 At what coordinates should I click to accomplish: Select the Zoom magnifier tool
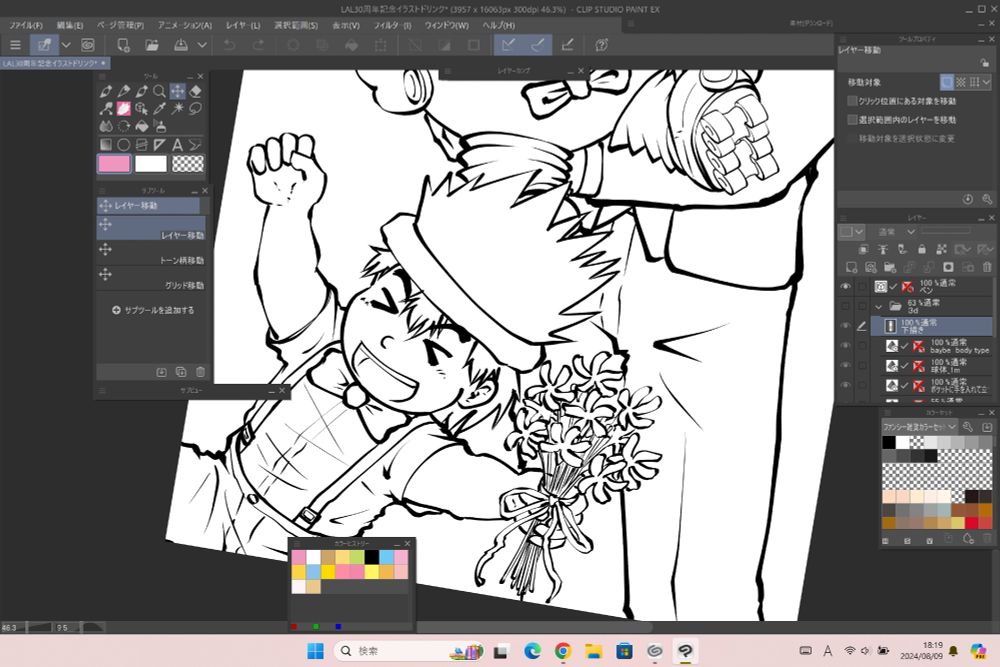tap(159, 91)
